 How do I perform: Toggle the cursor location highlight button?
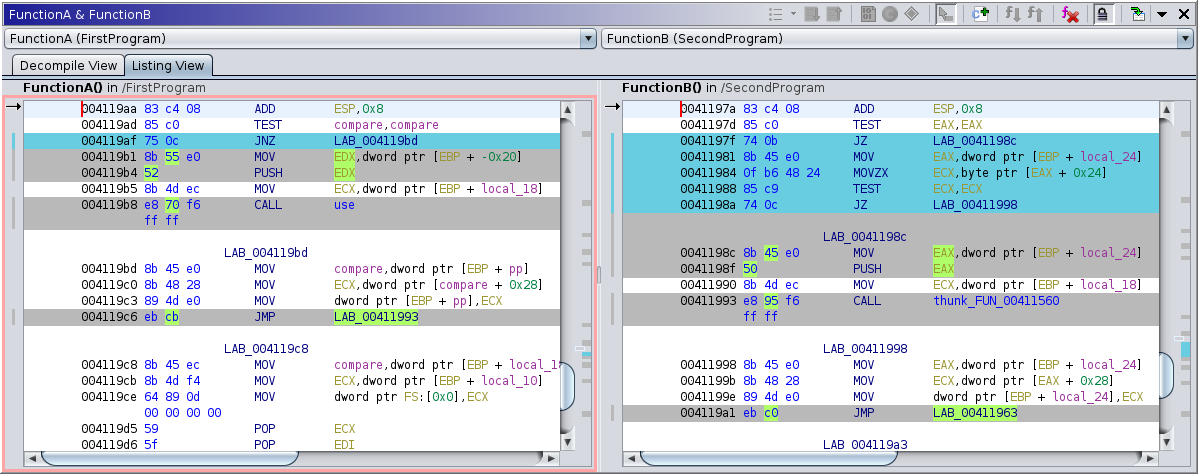click(944, 14)
